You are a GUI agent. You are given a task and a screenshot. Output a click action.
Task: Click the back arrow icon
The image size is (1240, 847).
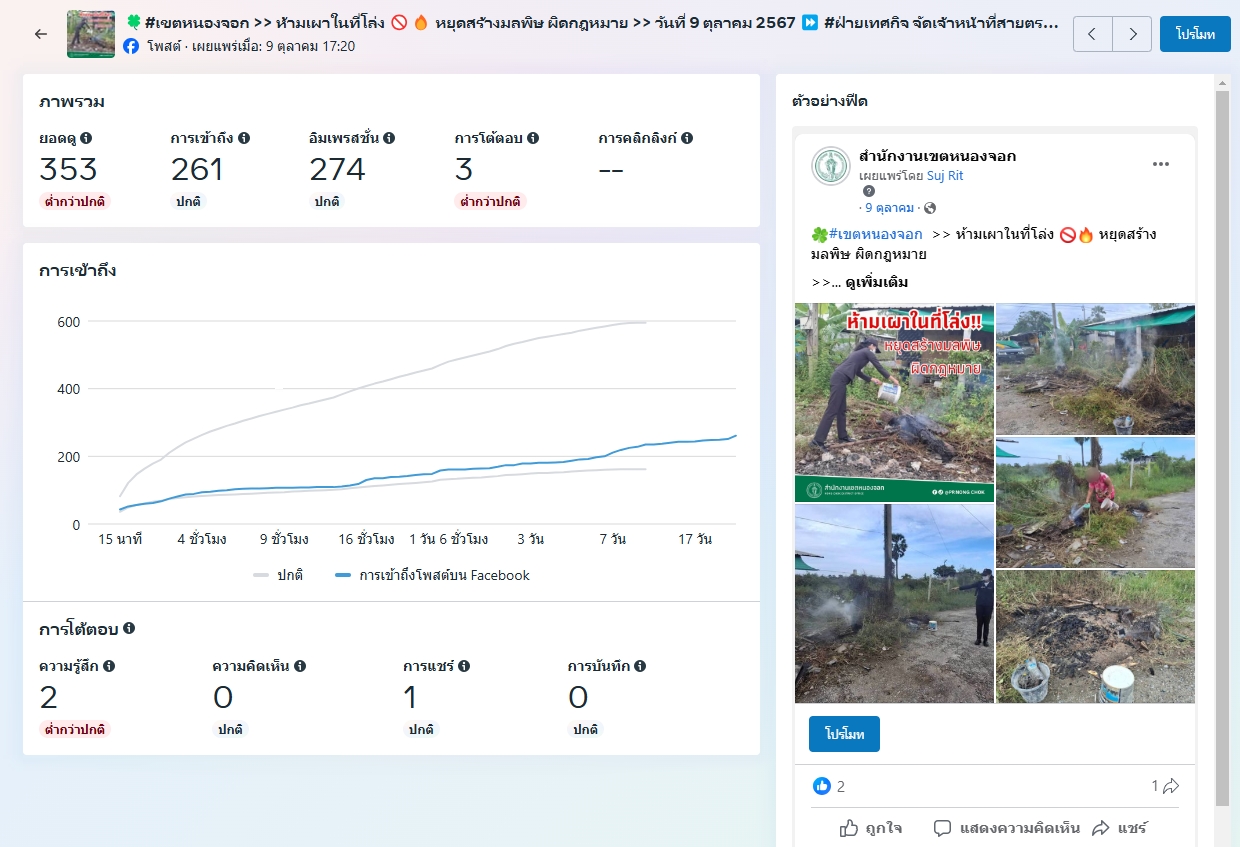(x=40, y=34)
